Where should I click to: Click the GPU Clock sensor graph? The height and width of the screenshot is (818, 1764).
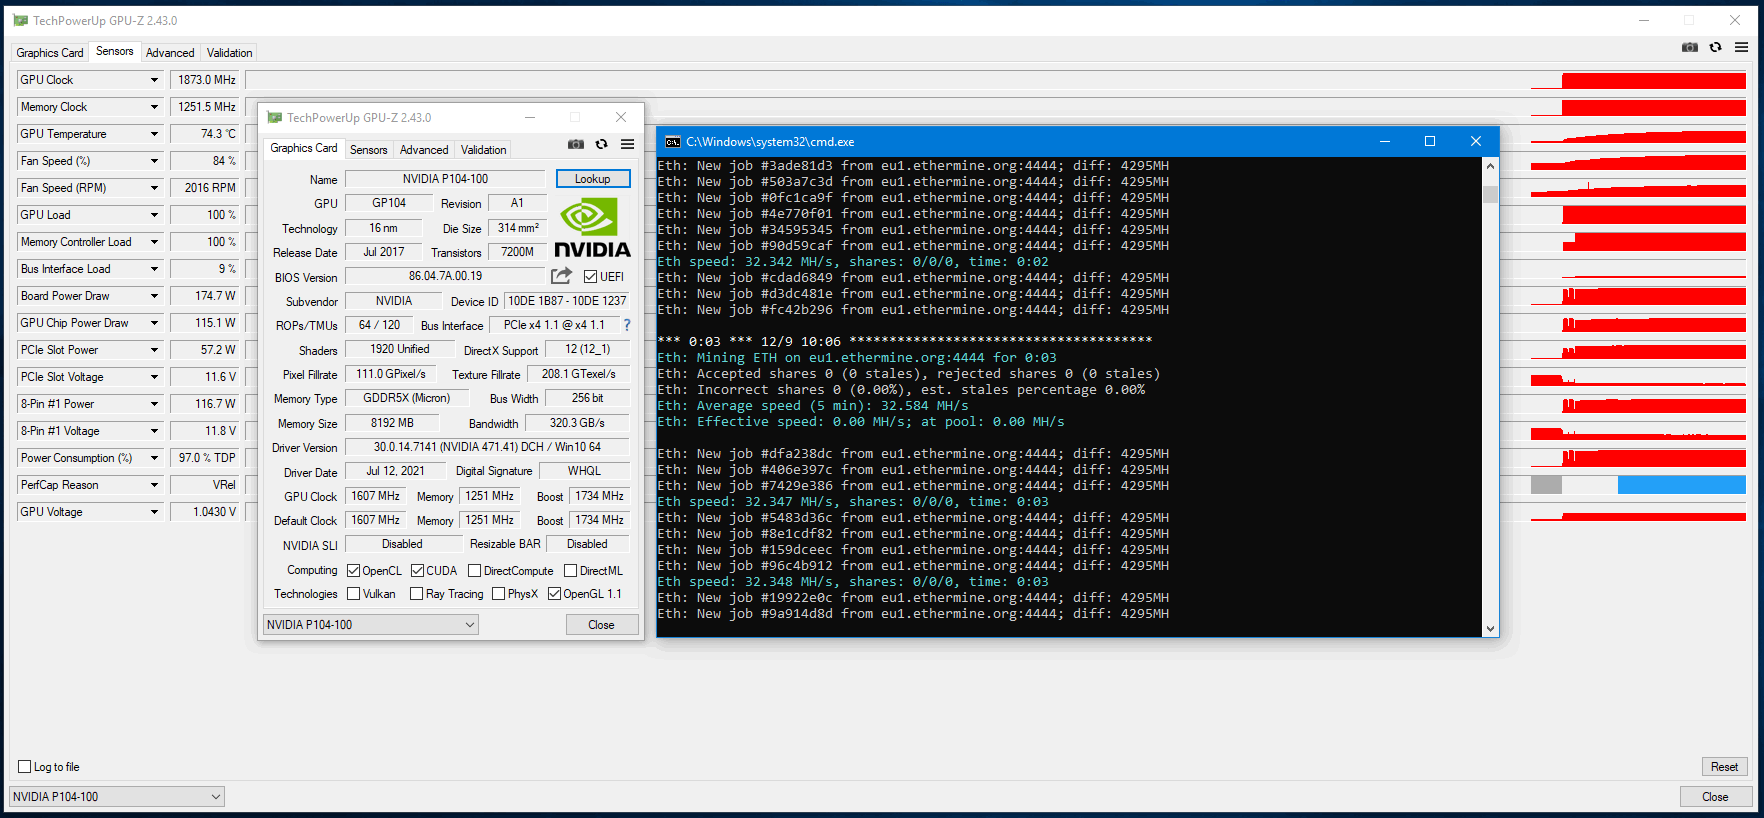click(x=998, y=80)
